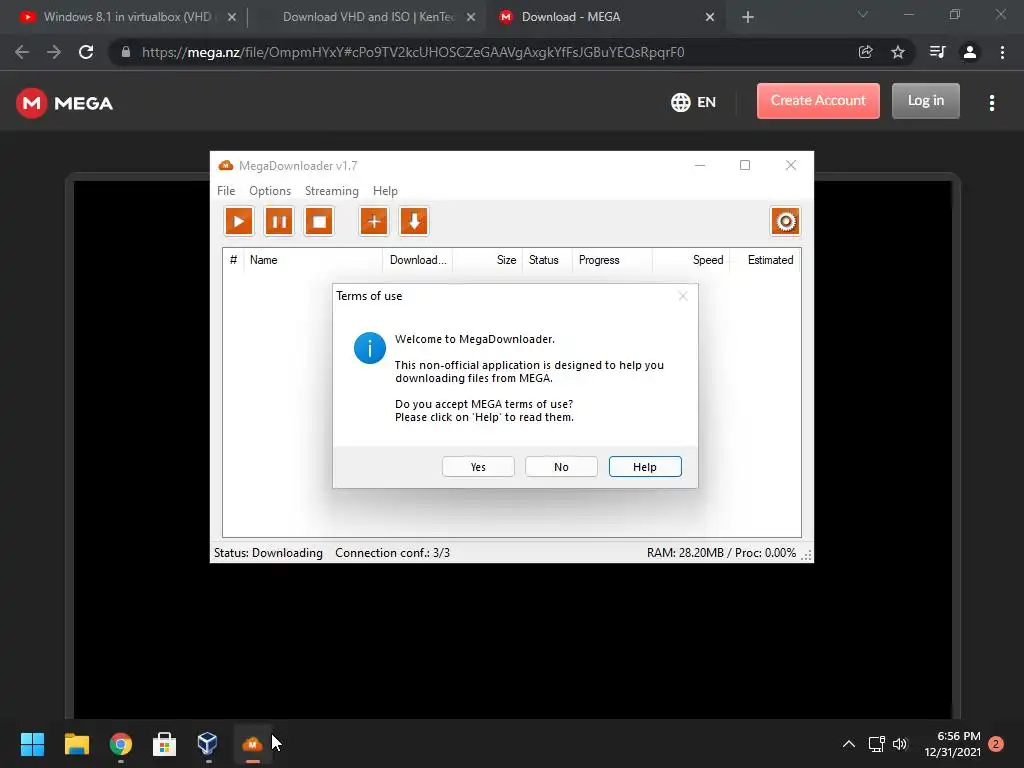The image size is (1024, 768).
Task: Open the network tray icon
Action: click(876, 744)
